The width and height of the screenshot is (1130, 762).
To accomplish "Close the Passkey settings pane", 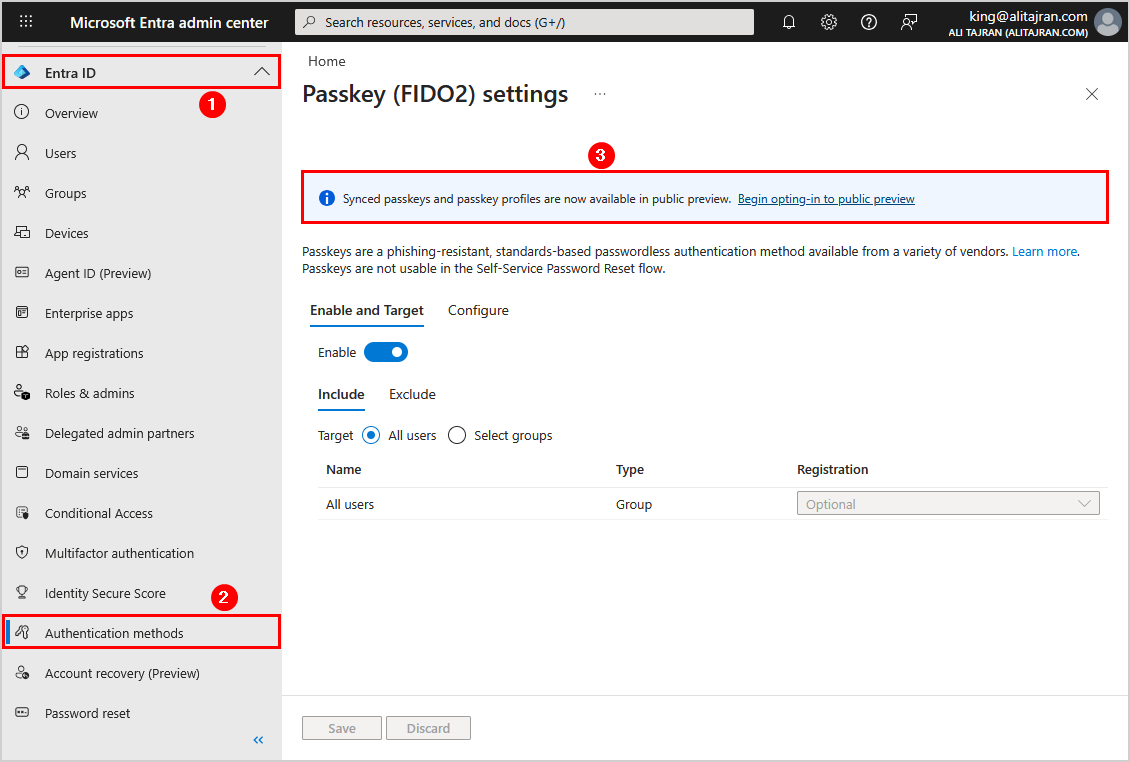I will click(1092, 94).
